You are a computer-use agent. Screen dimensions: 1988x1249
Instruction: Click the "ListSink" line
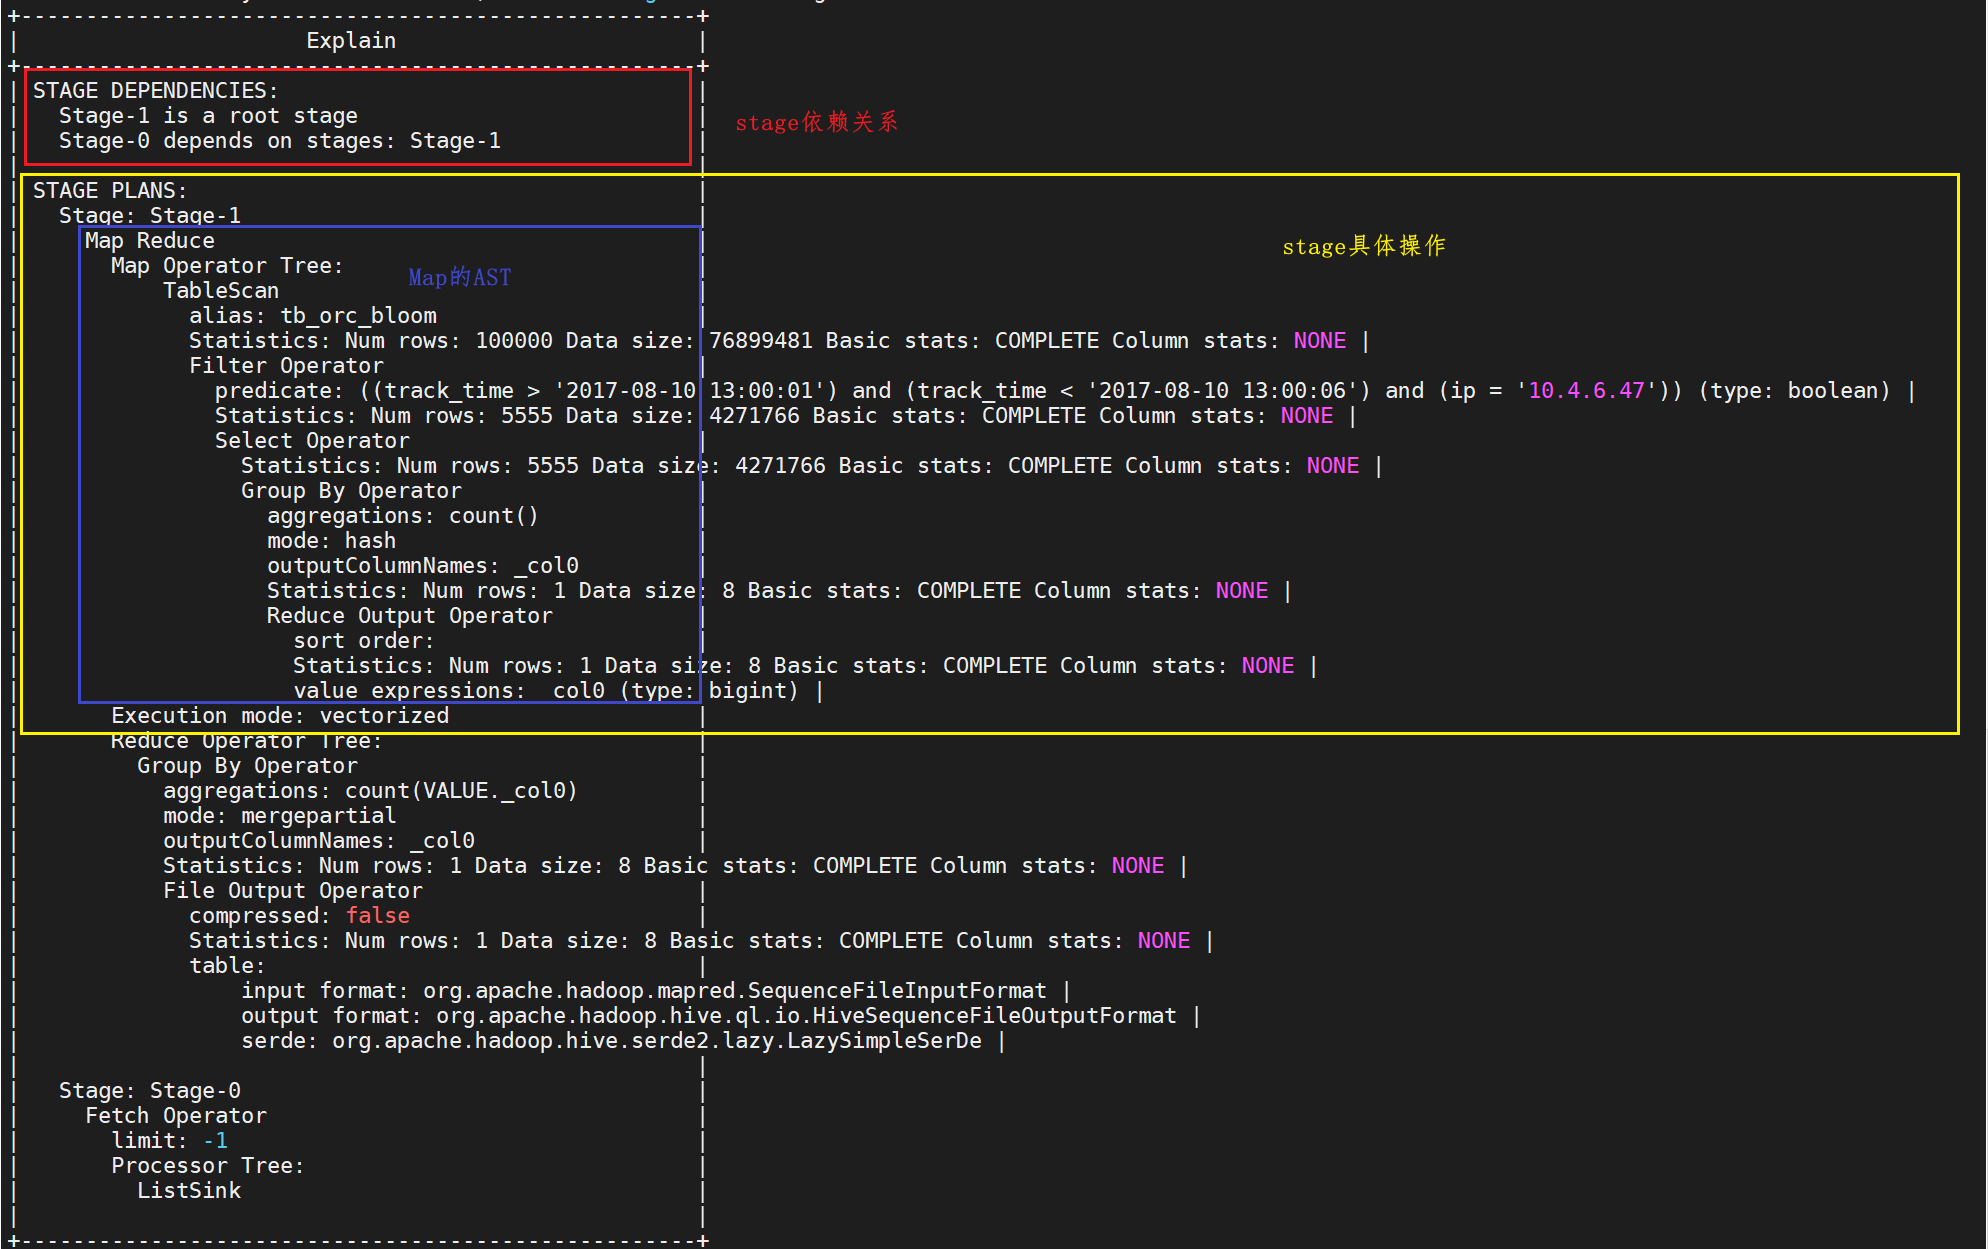click(189, 1191)
